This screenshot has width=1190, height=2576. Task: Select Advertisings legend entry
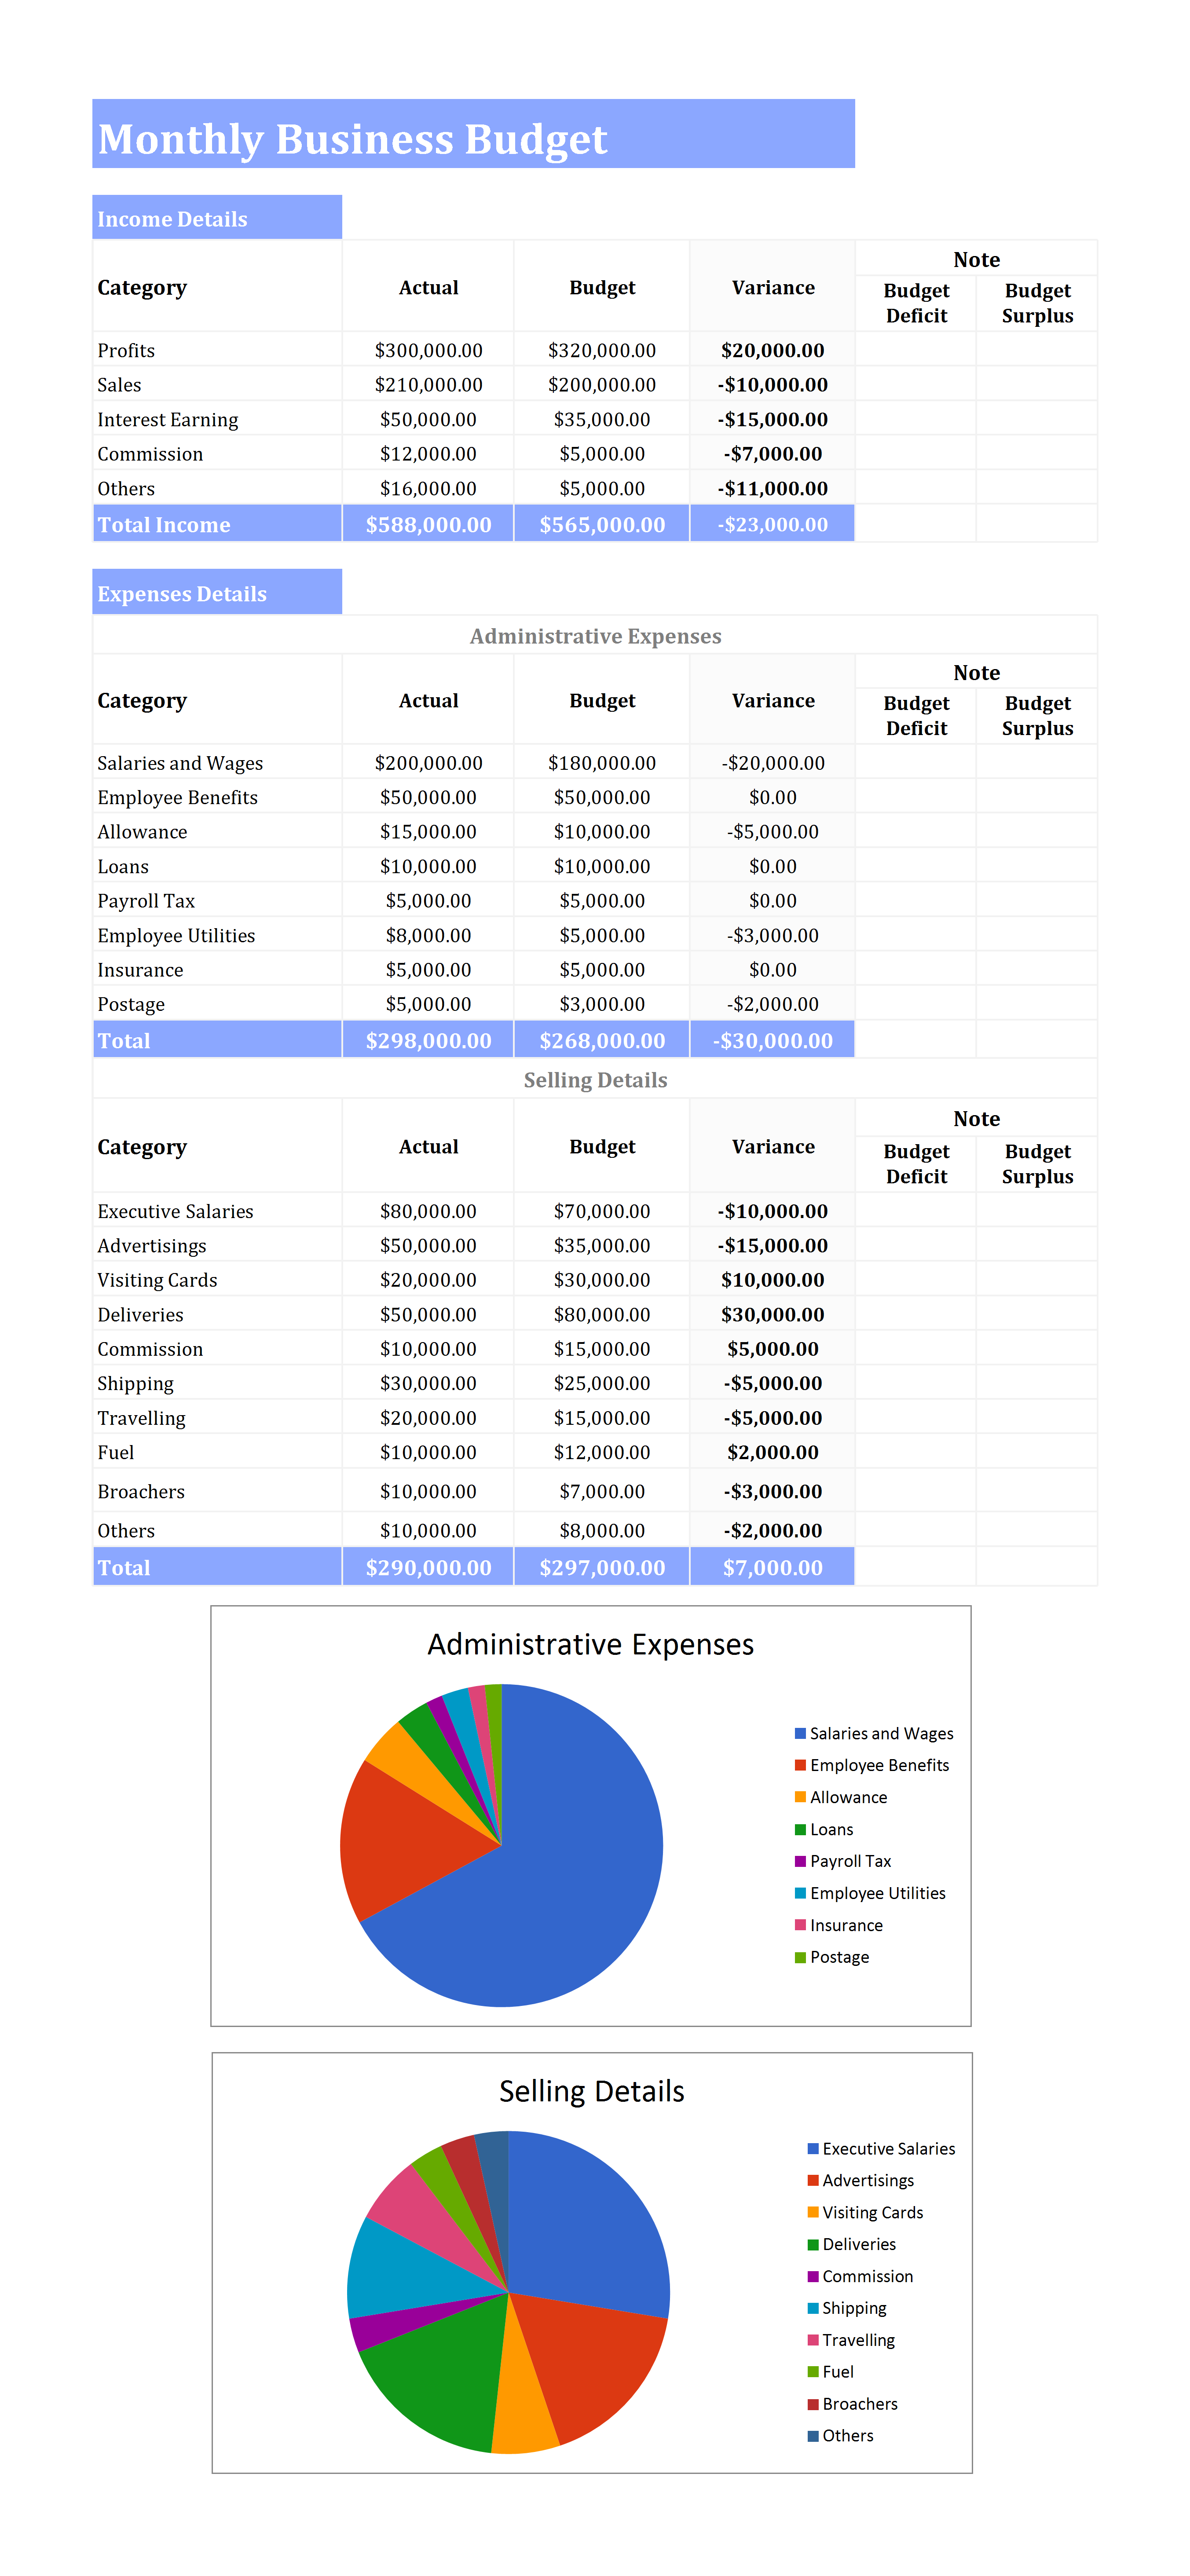[861, 2180]
